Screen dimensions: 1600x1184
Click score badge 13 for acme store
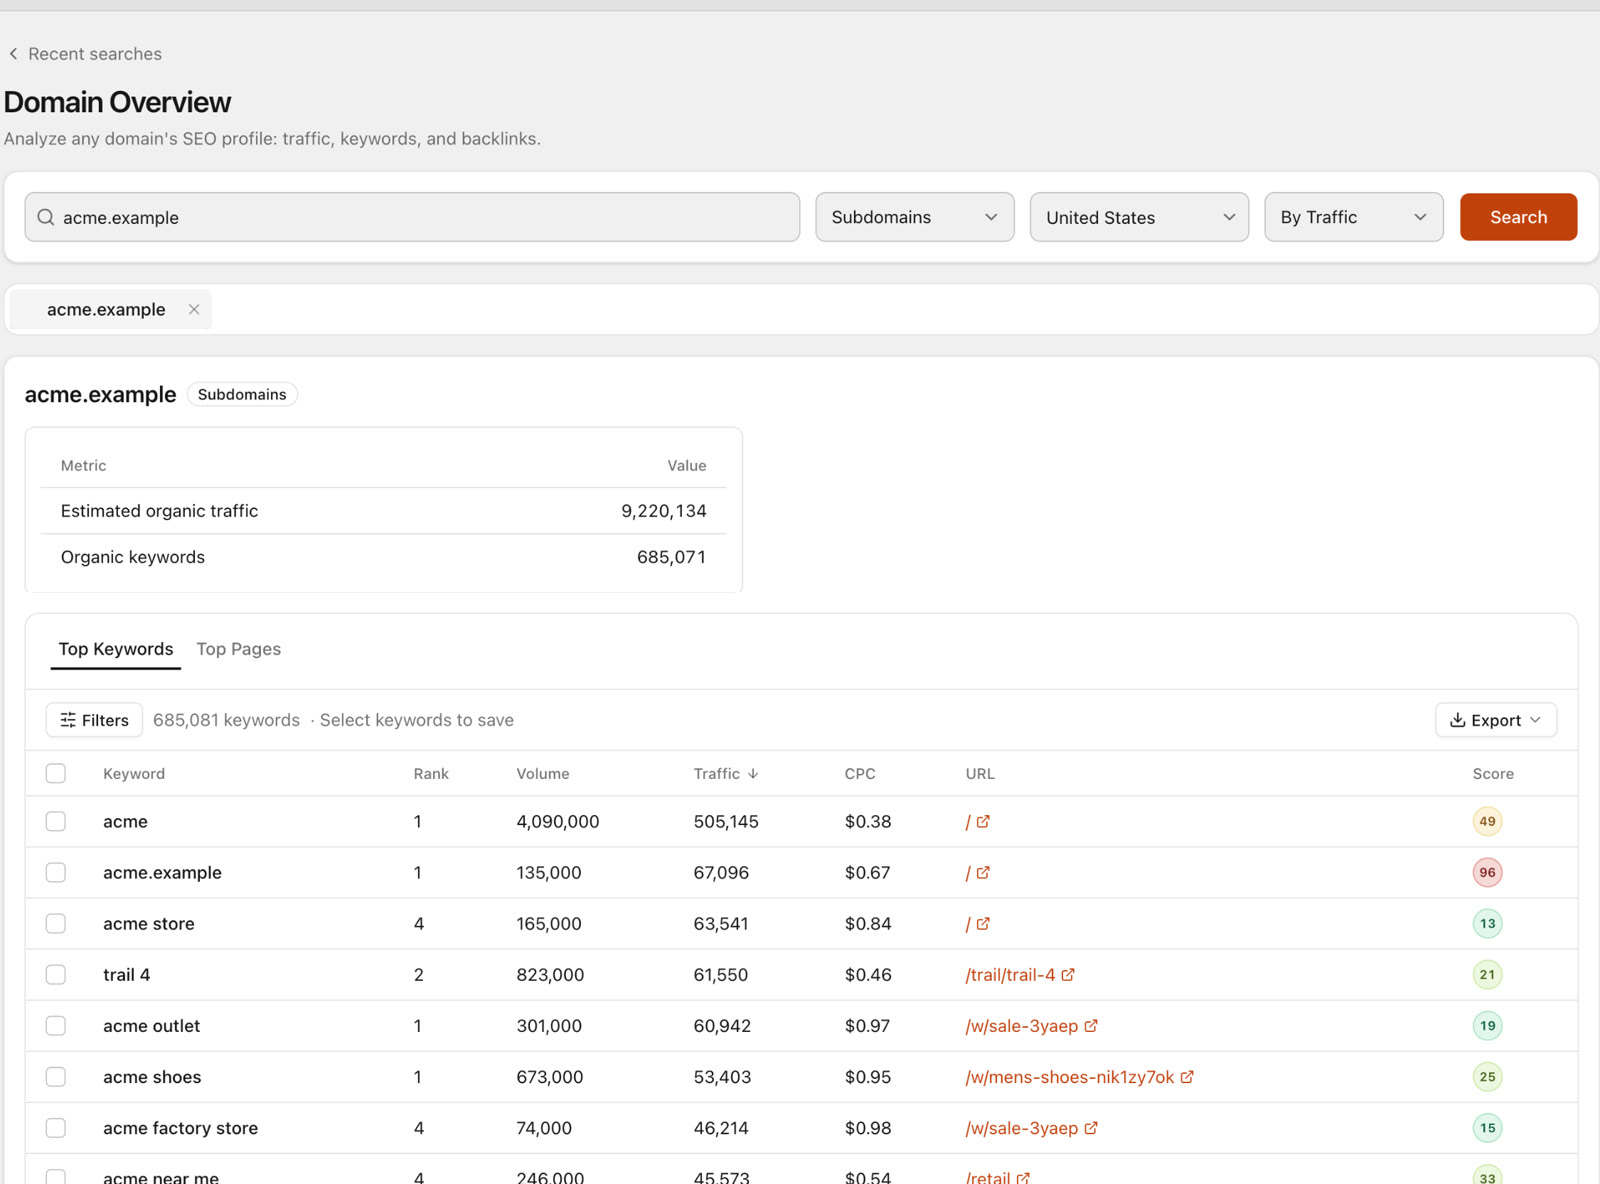click(1488, 923)
